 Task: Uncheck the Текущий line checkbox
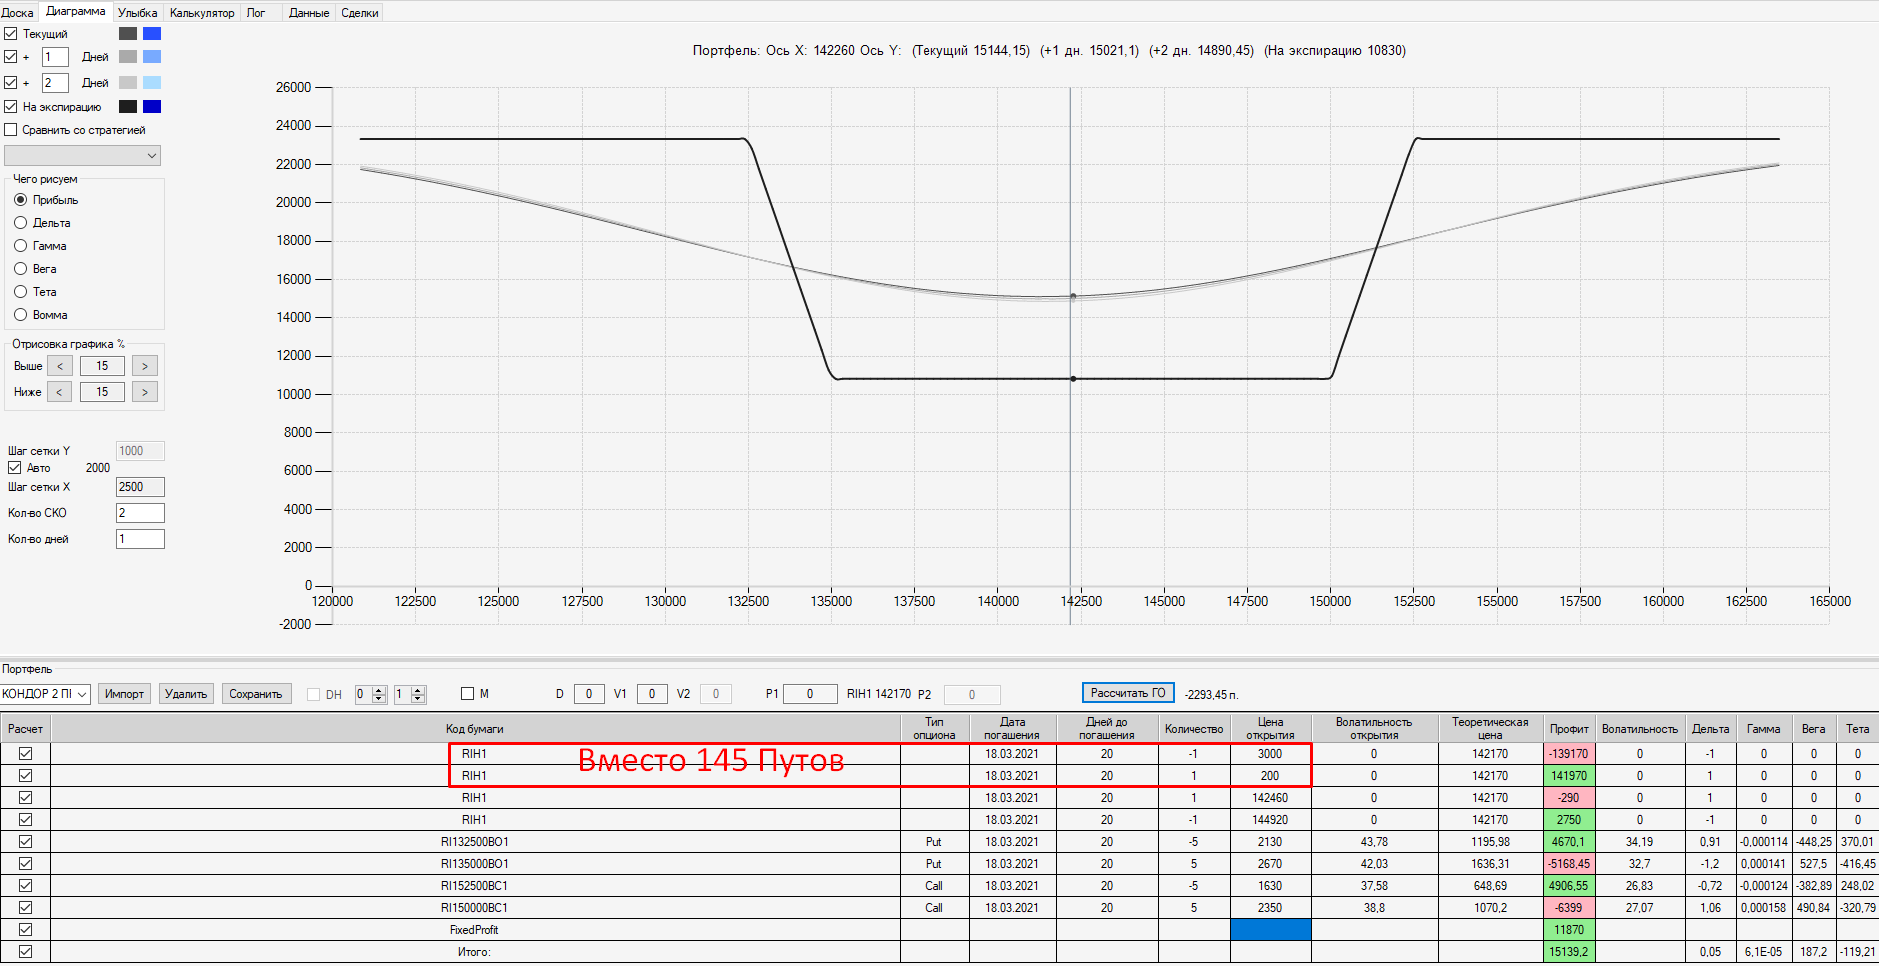(x=11, y=34)
